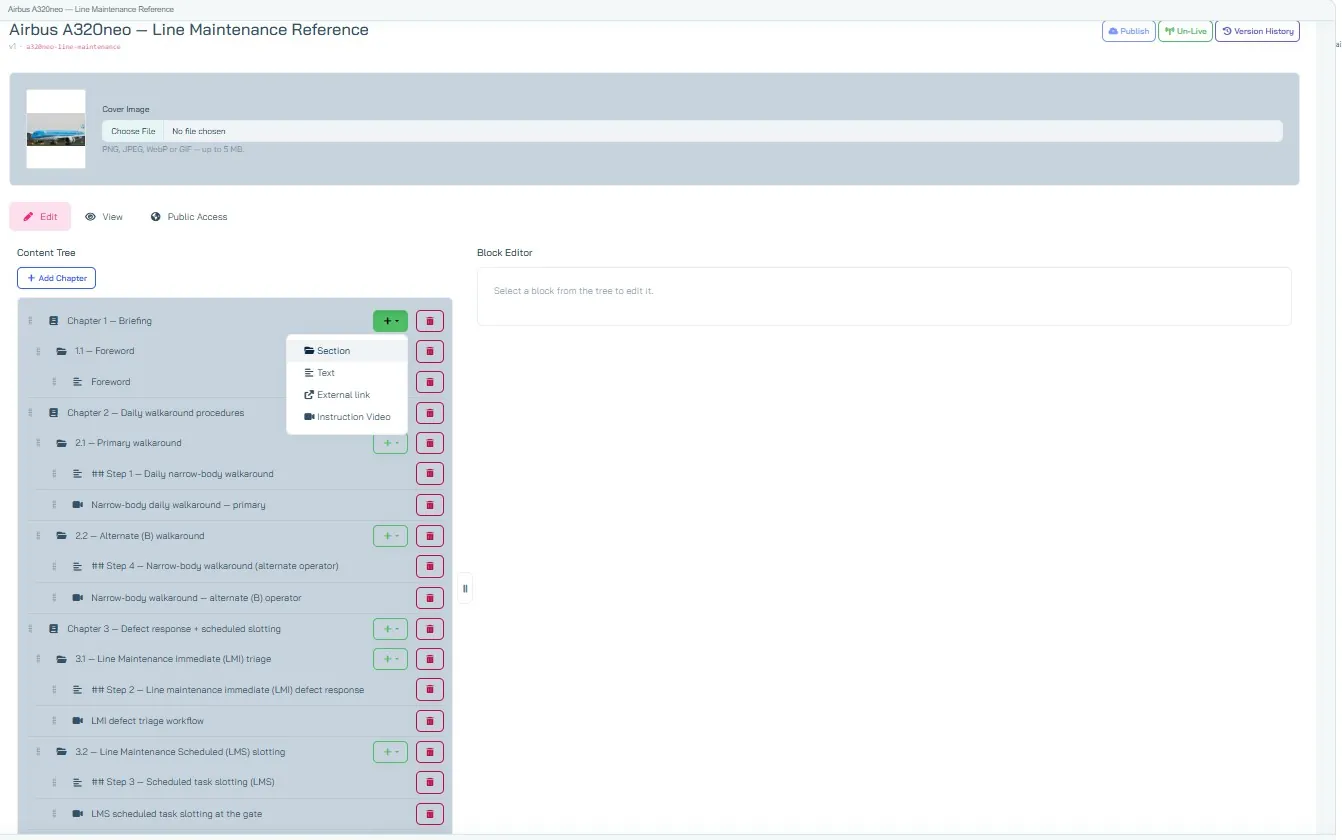Image resolution: width=1342 pixels, height=840 pixels.
Task: Click the Publish button
Action: pyautogui.click(x=1129, y=31)
